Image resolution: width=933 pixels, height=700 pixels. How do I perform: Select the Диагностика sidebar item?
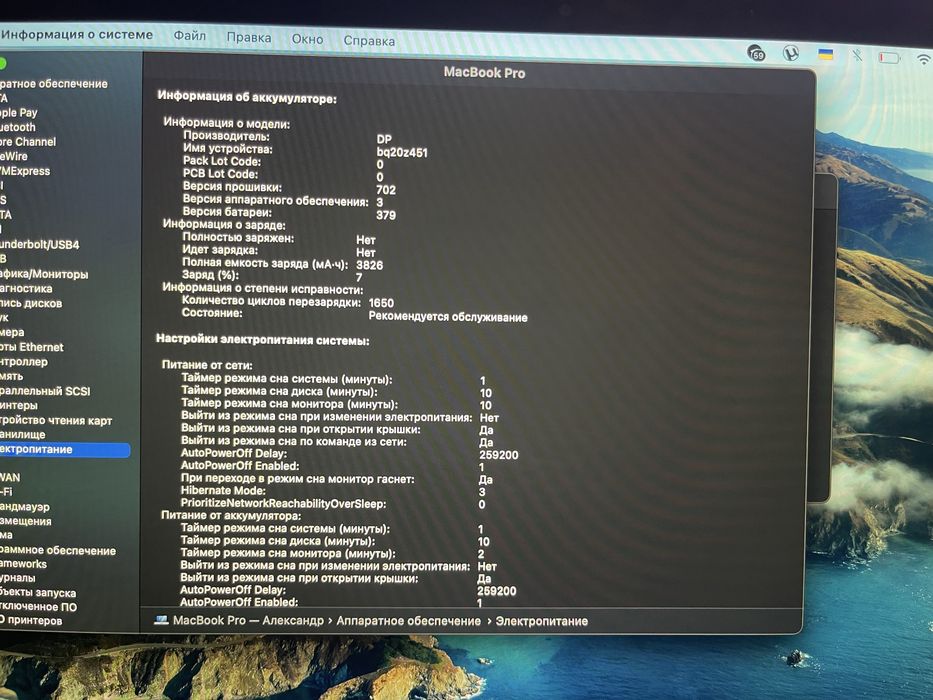point(26,289)
